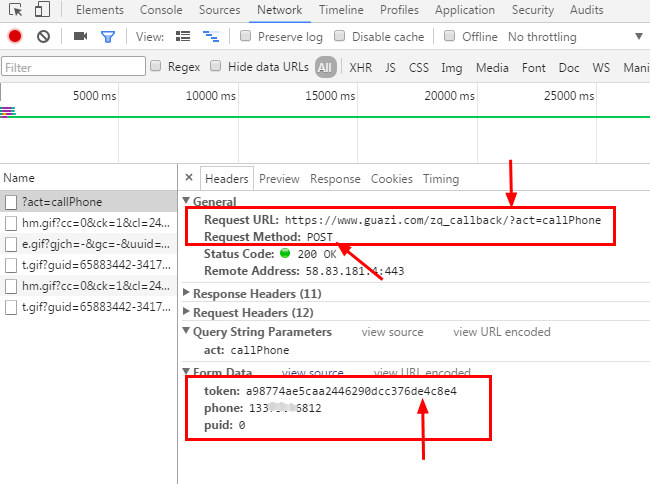Close the request details panel
This screenshot has height=484, width=650.
(189, 179)
